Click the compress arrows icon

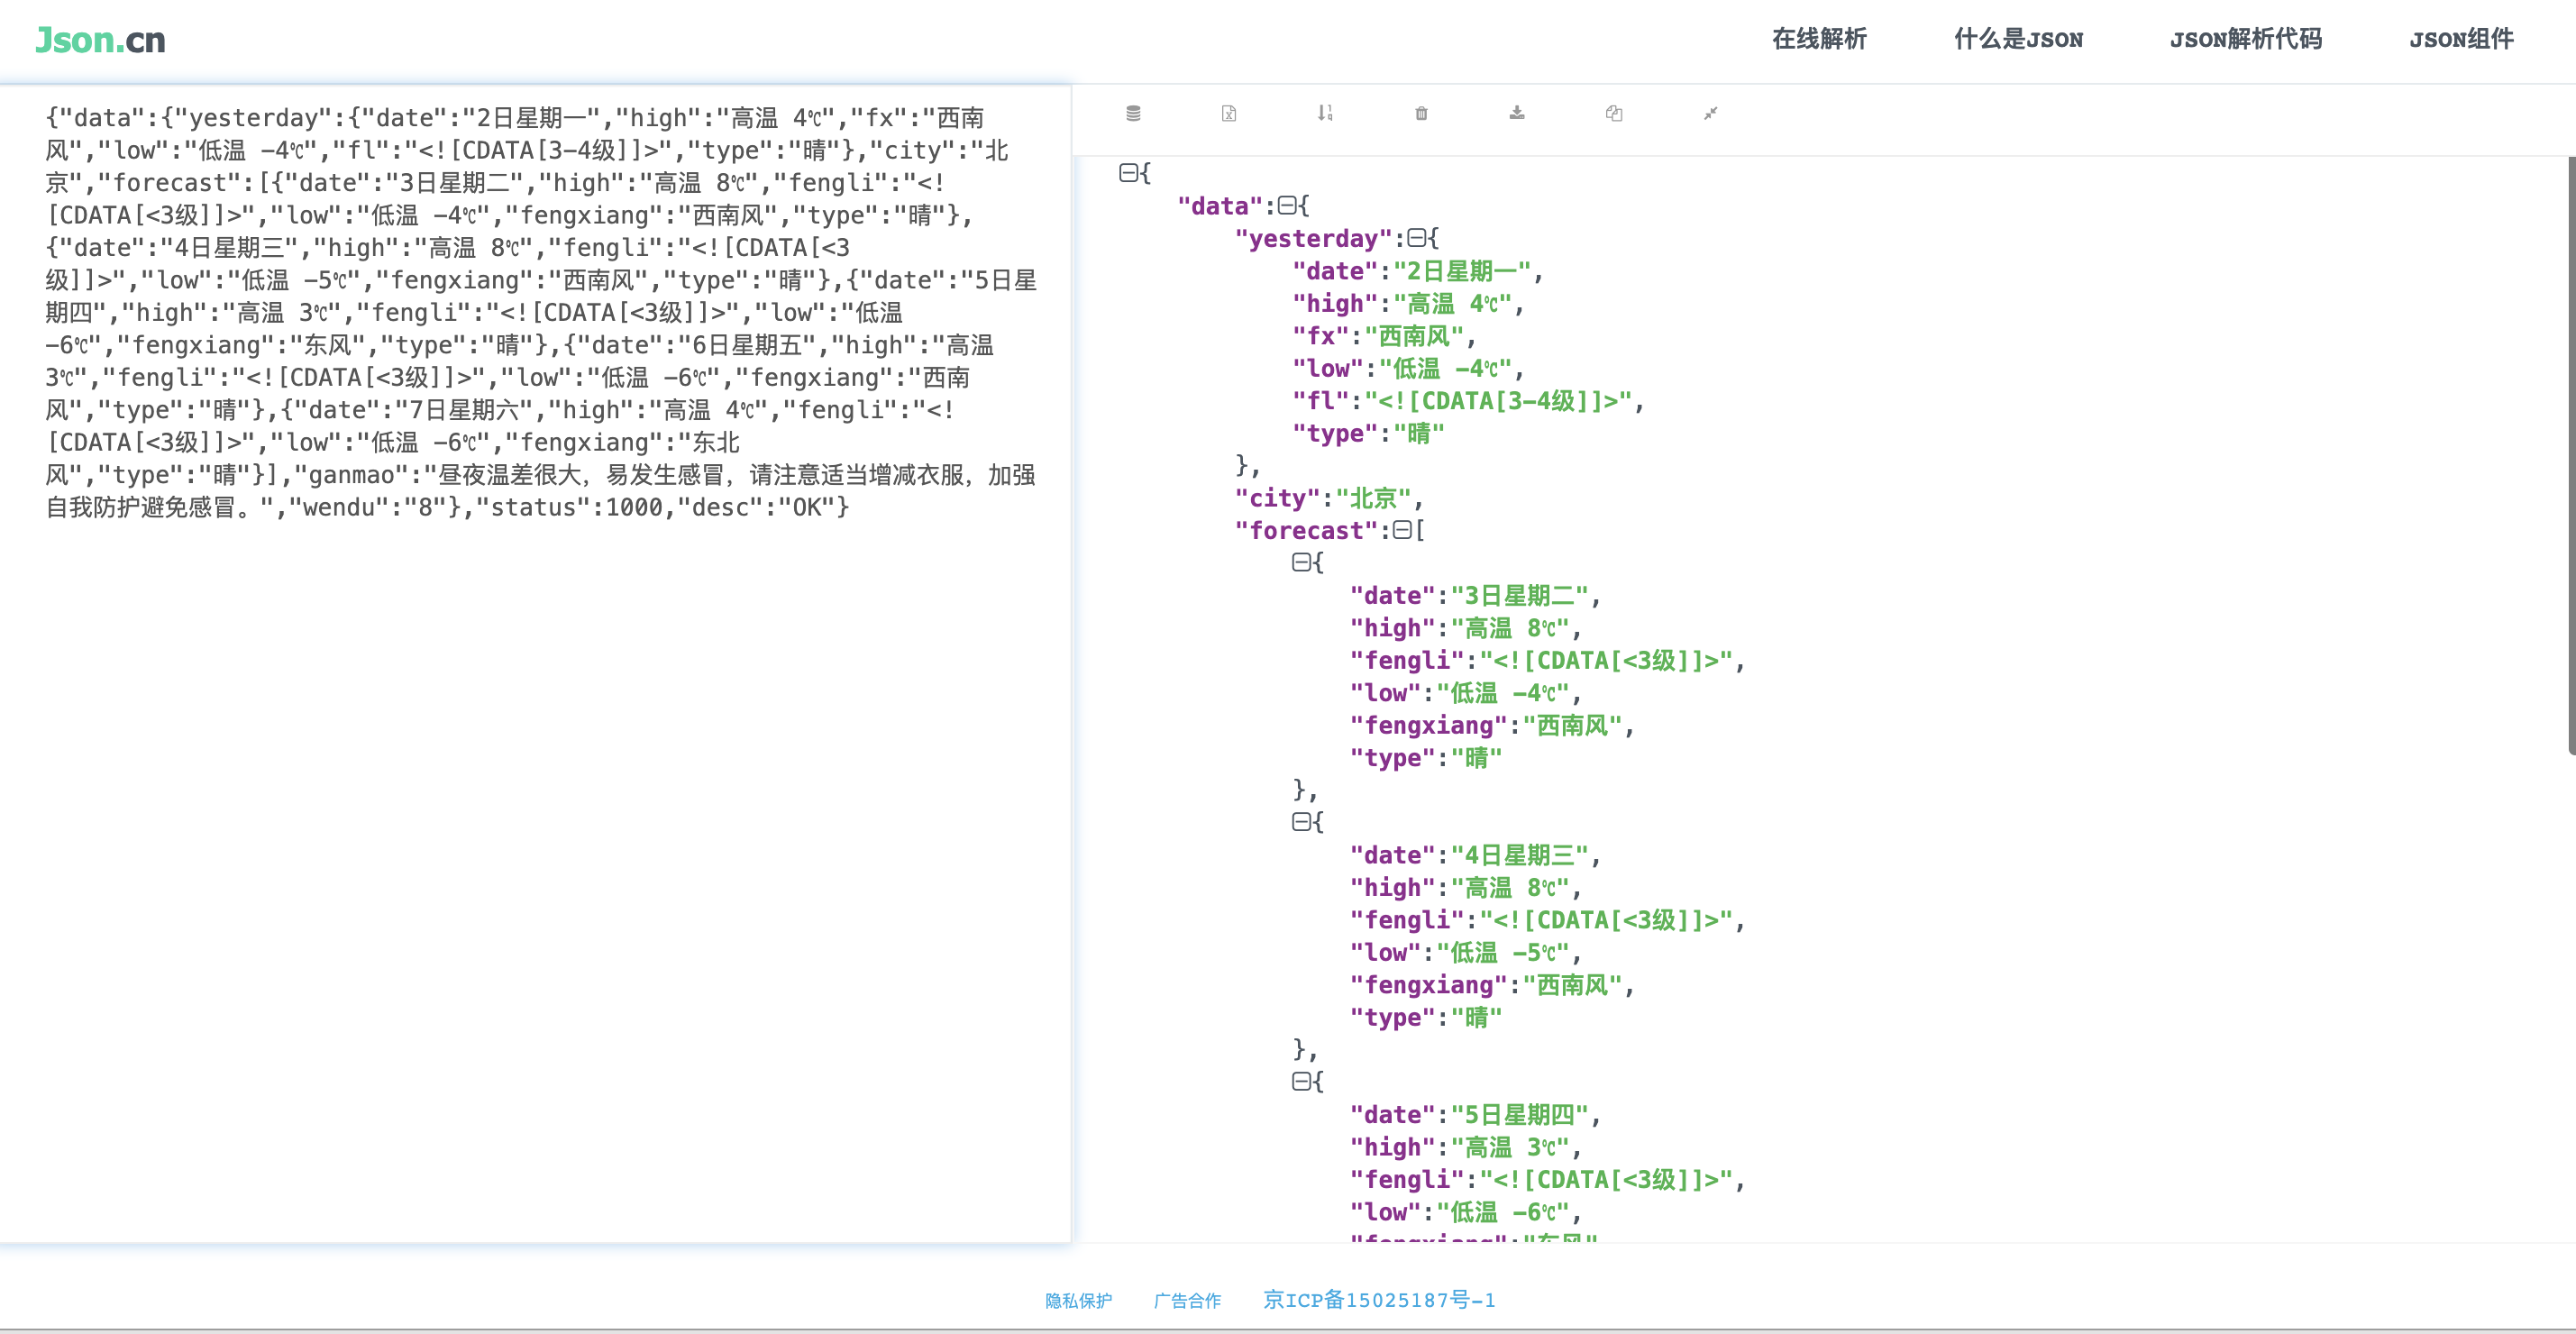click(1710, 113)
